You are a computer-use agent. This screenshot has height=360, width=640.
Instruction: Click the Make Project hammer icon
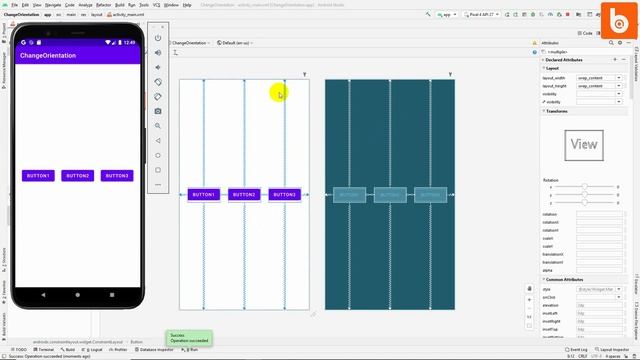[x=428, y=14]
